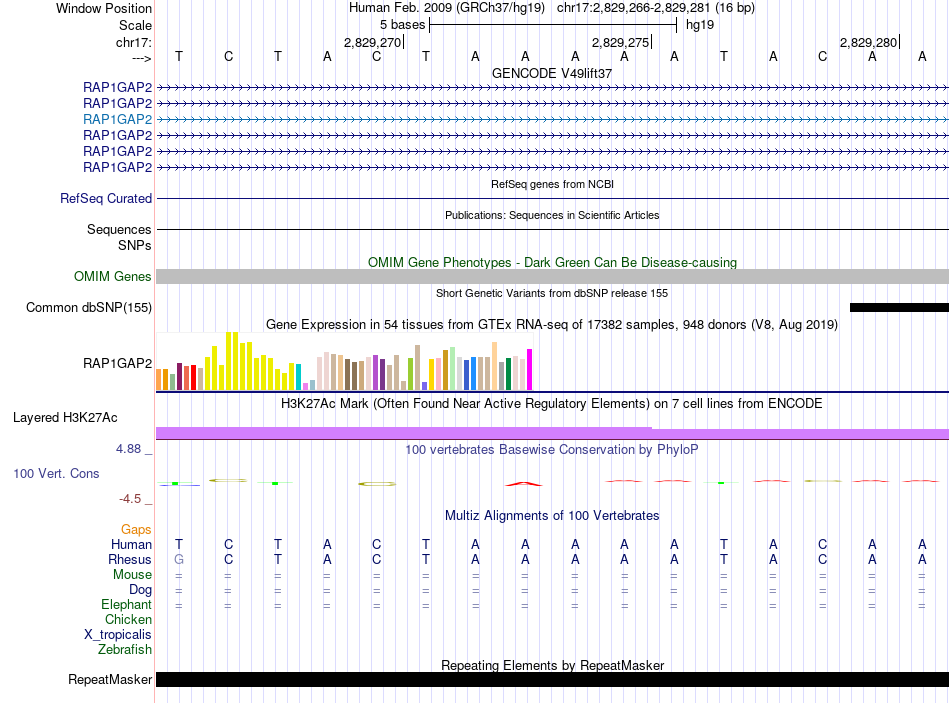Click the gray OMIM Genes bar

(x=552, y=276)
